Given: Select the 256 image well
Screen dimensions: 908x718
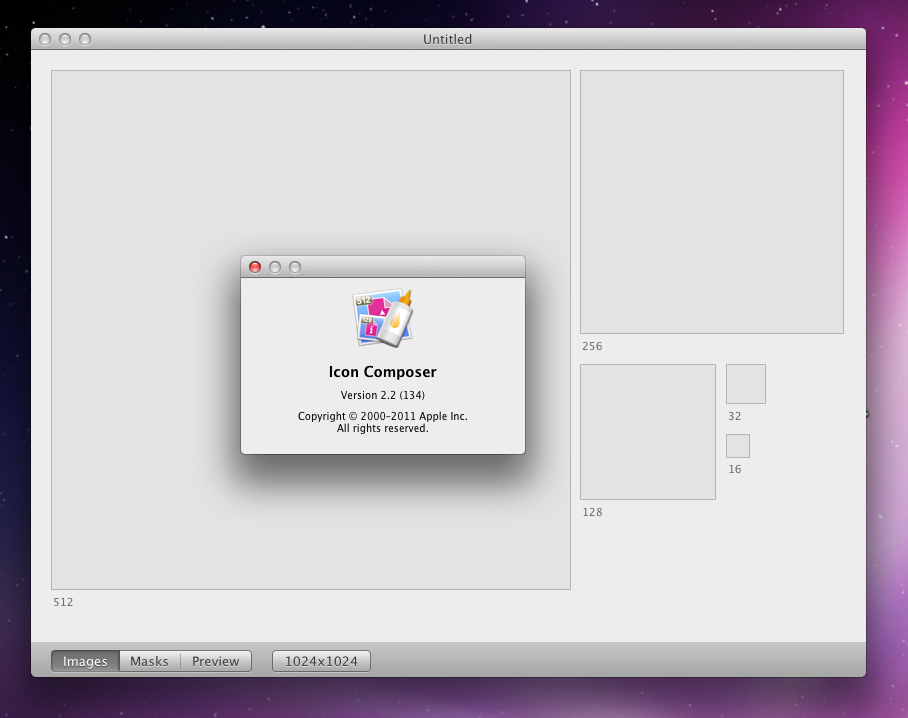Looking at the screenshot, I should point(712,202).
